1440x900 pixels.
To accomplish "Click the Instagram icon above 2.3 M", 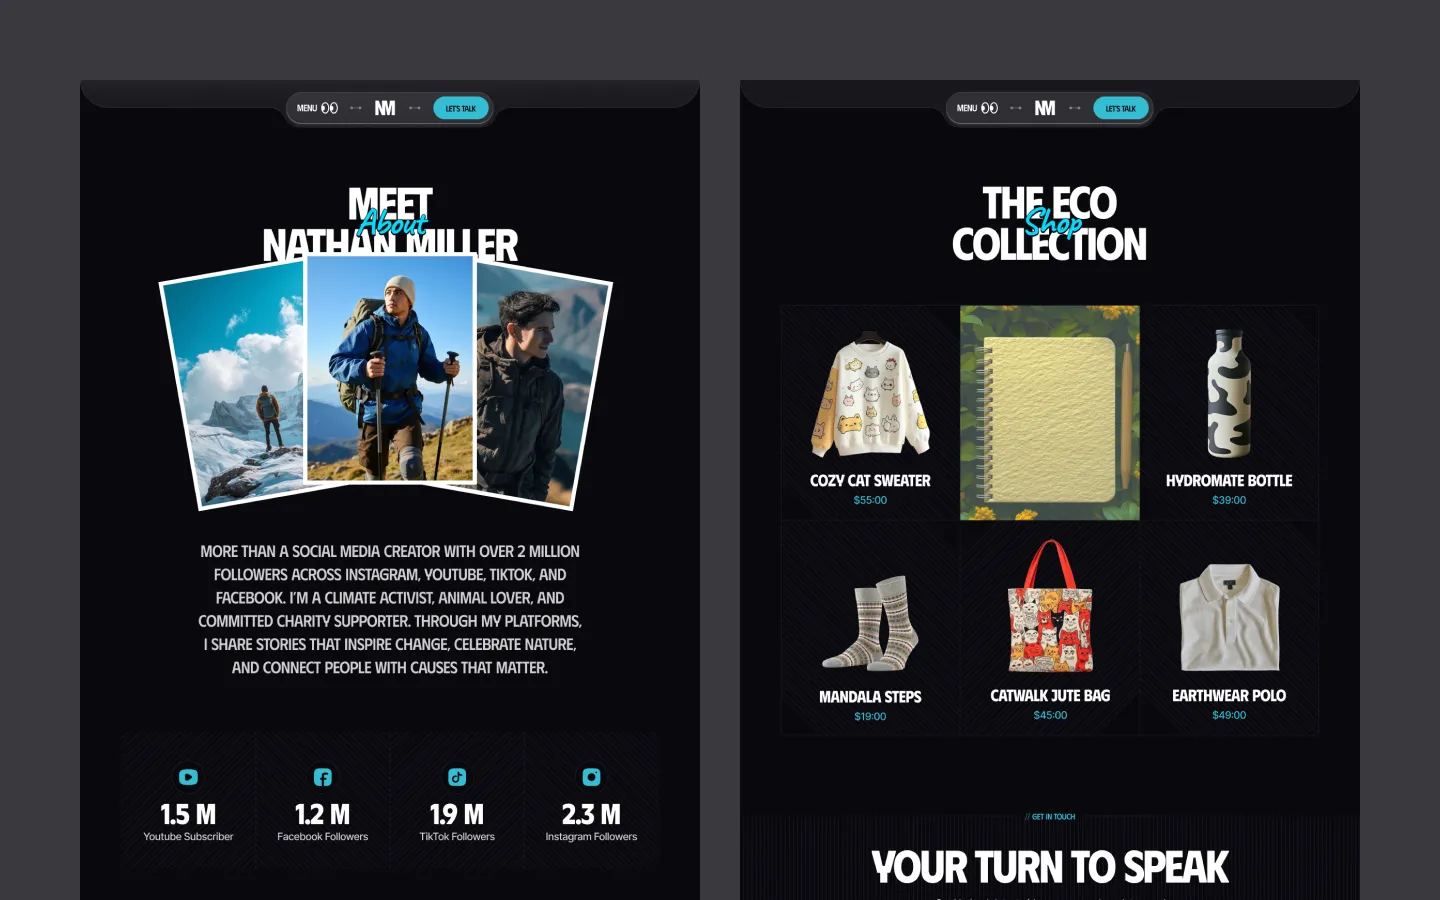I will (591, 777).
